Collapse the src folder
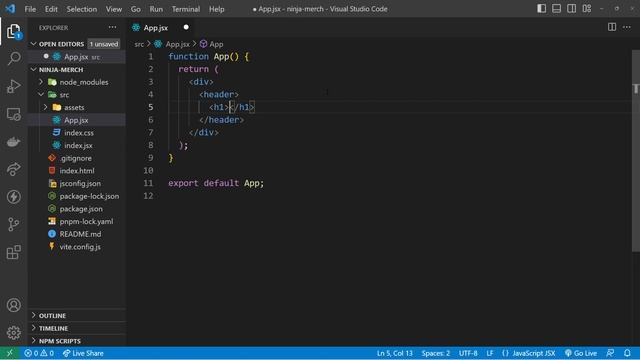Viewport: 640px width, 360px height. pos(41,94)
